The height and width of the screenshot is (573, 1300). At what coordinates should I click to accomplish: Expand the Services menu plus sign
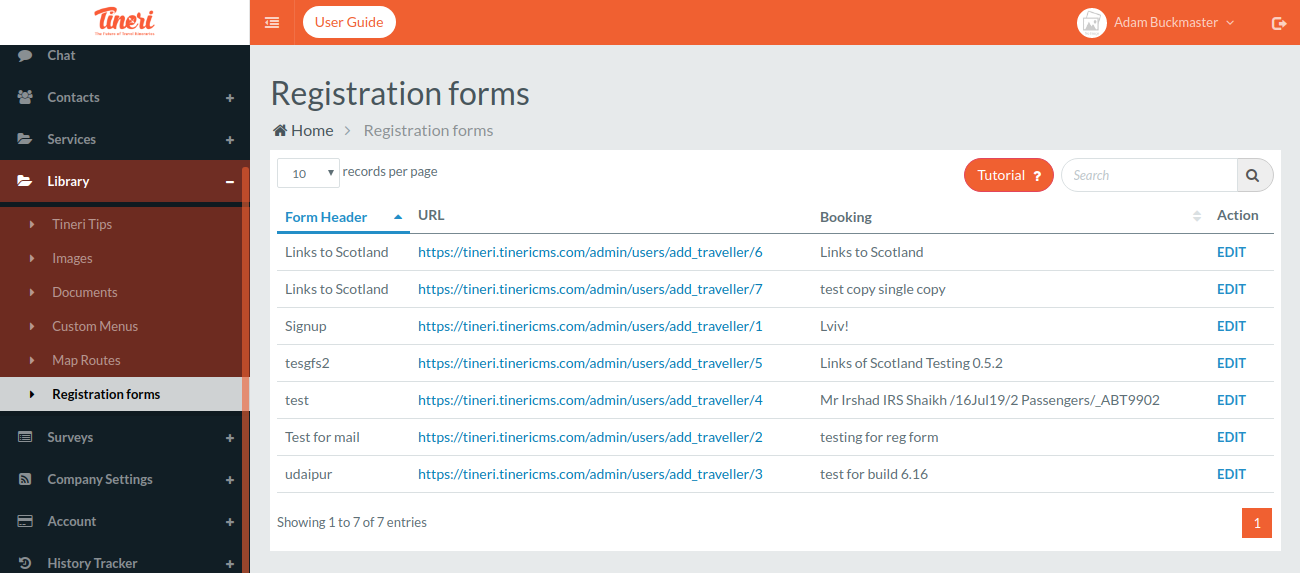230,140
